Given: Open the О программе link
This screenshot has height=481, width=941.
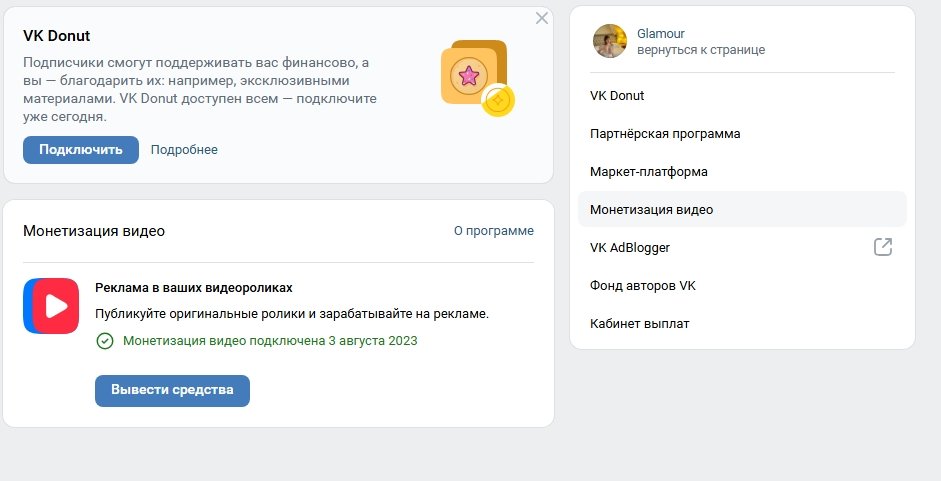Looking at the screenshot, I should (x=493, y=231).
